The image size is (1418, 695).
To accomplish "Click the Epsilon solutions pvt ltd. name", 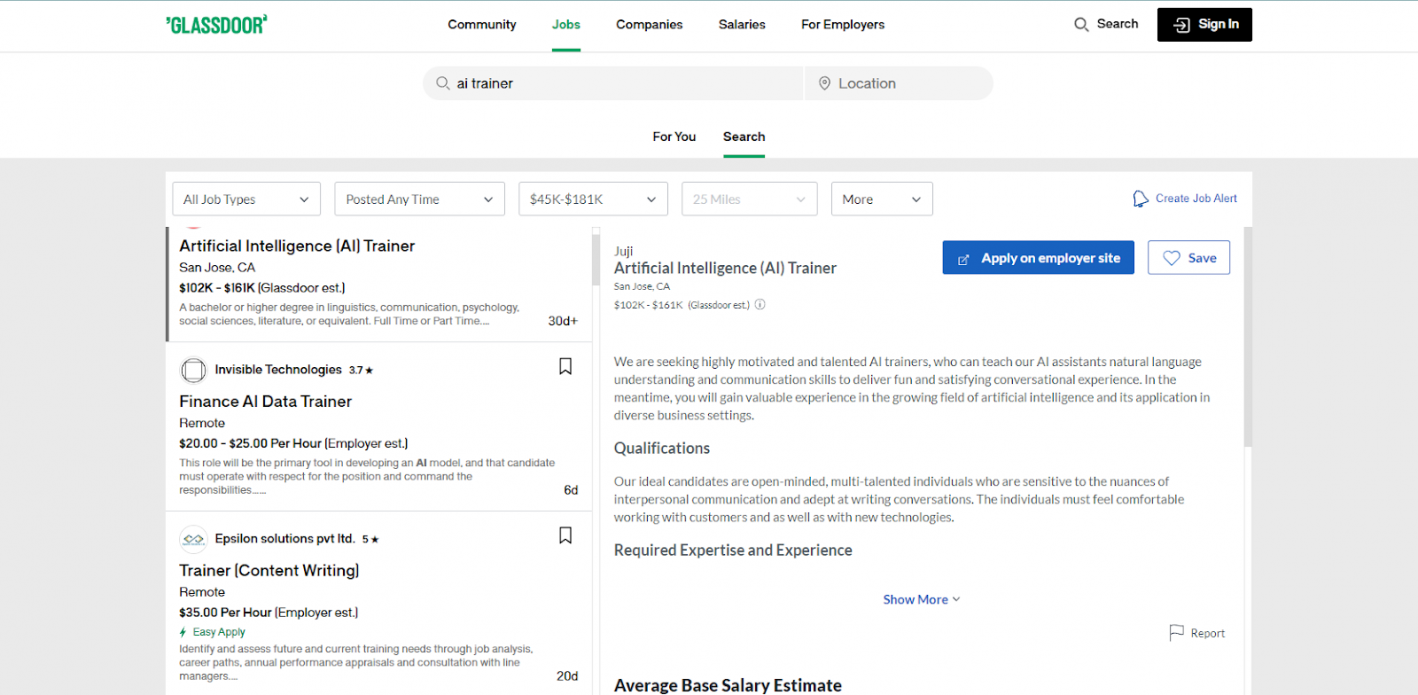I will [x=285, y=539].
